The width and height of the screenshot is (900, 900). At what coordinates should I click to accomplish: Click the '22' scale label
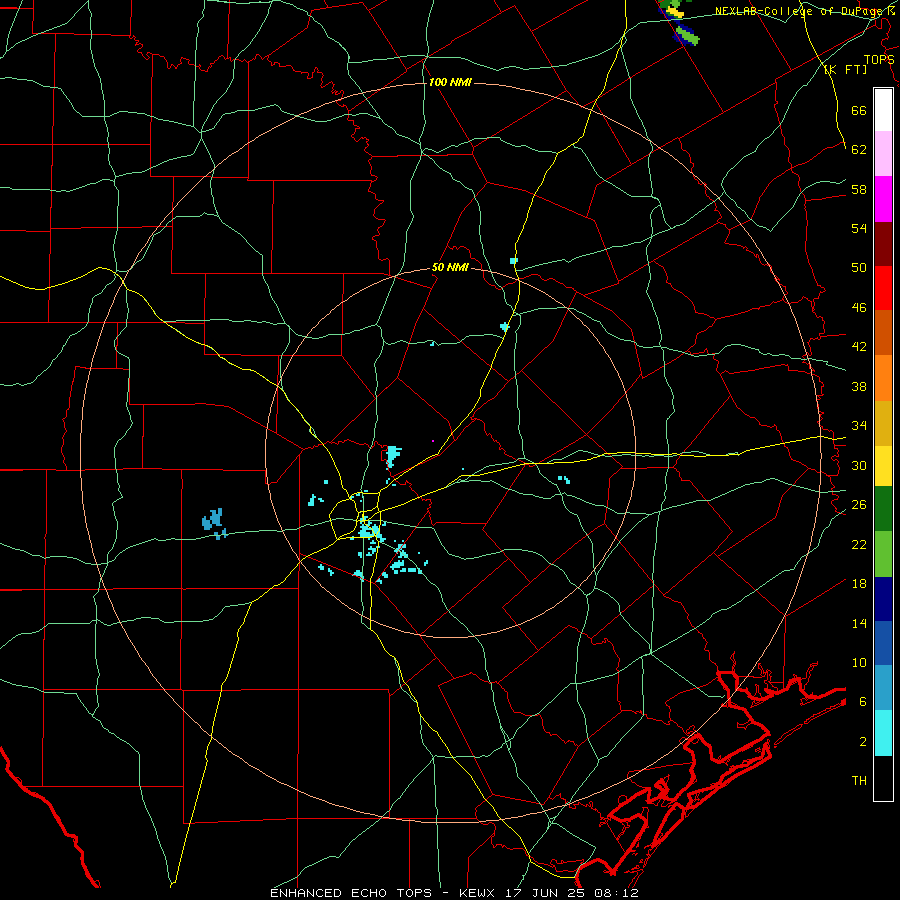[x=859, y=544]
